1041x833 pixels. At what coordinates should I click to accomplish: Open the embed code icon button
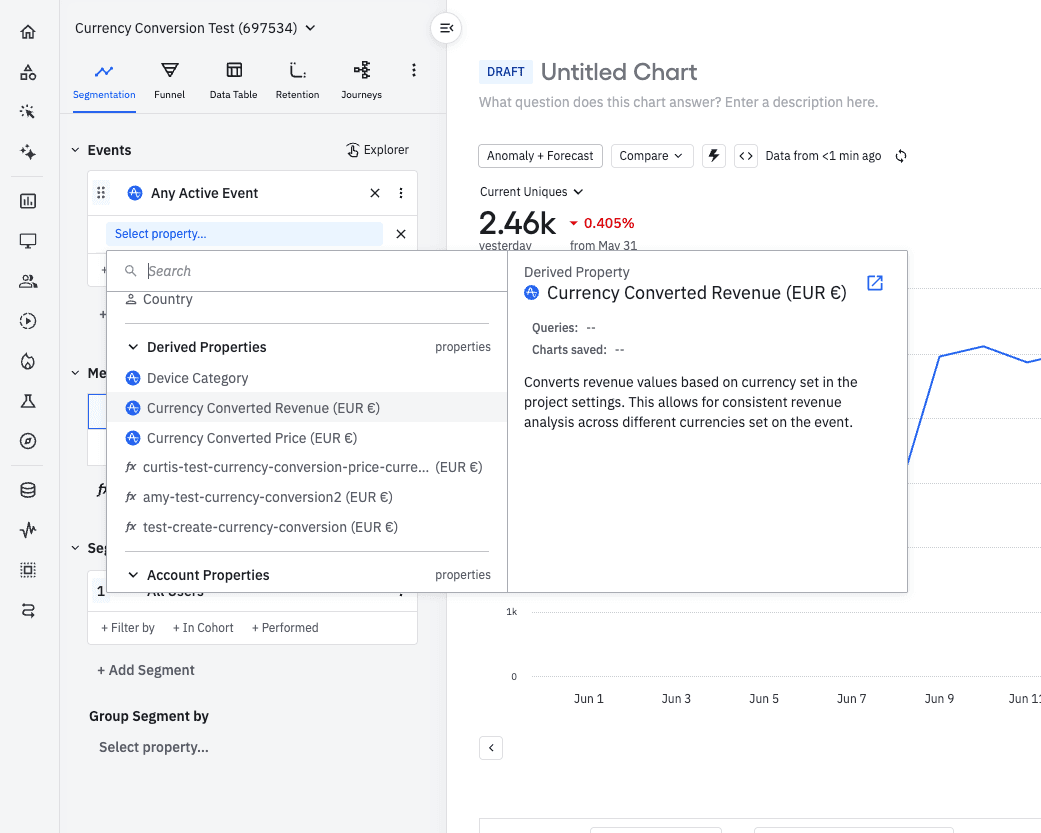[x=745, y=156]
